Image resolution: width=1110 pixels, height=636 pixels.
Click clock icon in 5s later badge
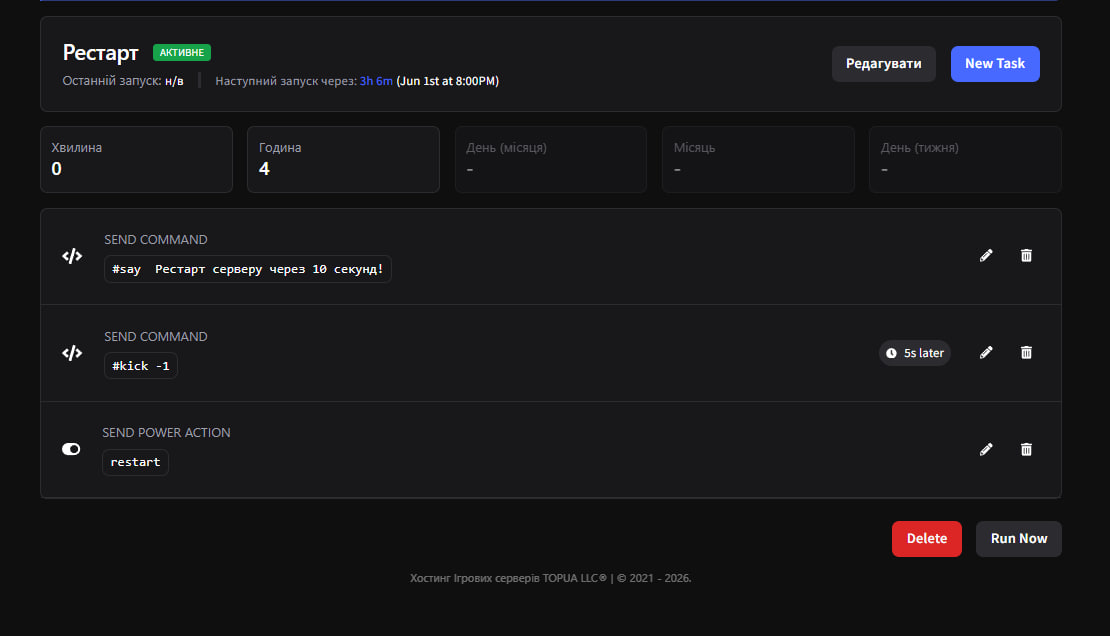point(891,353)
